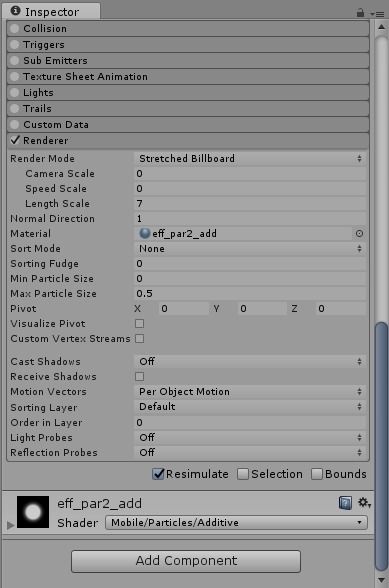Expand the Collision module header
Image resolution: width=389 pixels, height=588 pixels.
[188, 28]
